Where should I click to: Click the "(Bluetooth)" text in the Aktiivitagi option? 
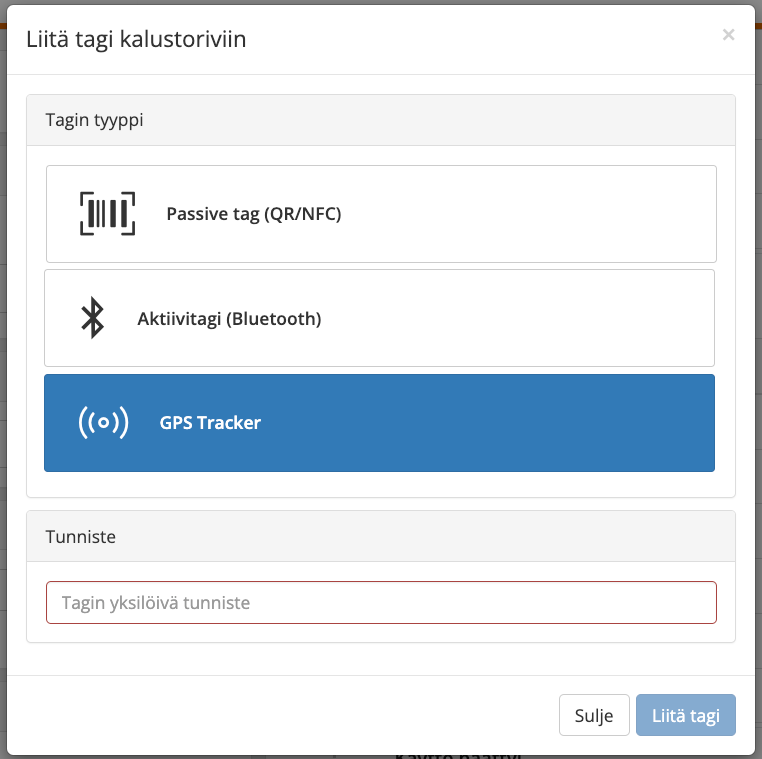(273, 319)
